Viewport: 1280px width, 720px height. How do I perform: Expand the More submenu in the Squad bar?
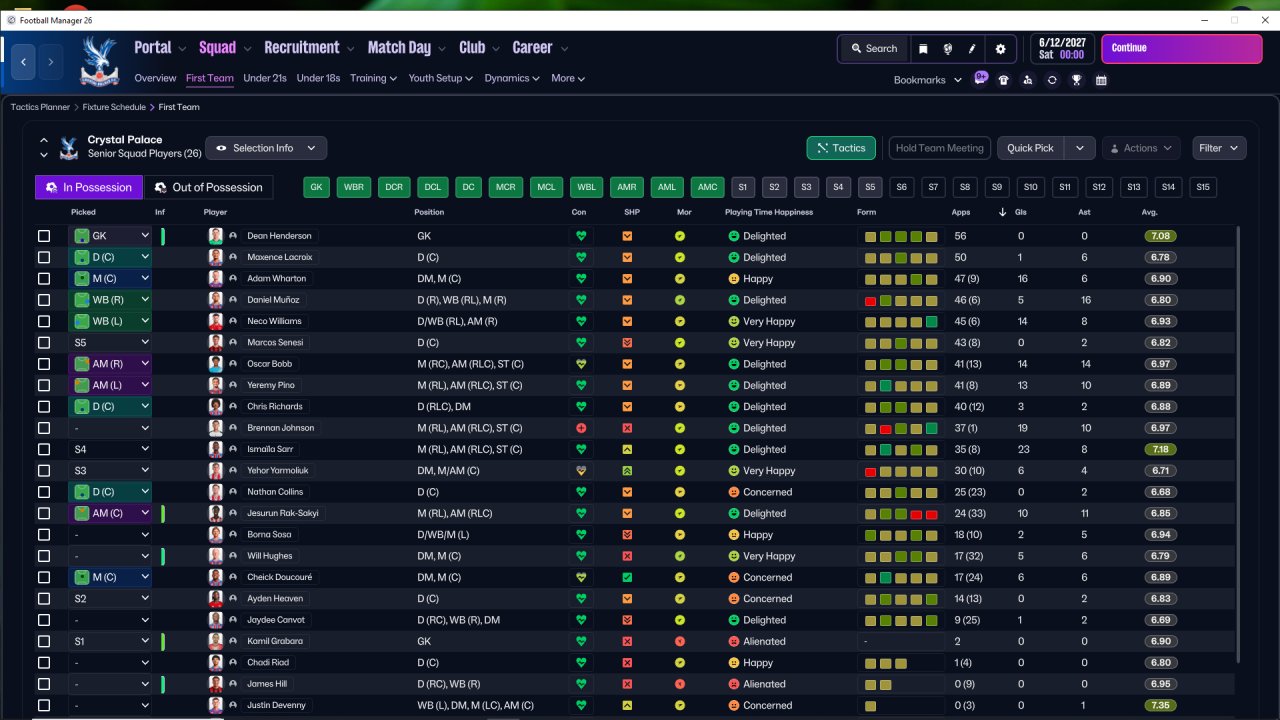click(568, 78)
